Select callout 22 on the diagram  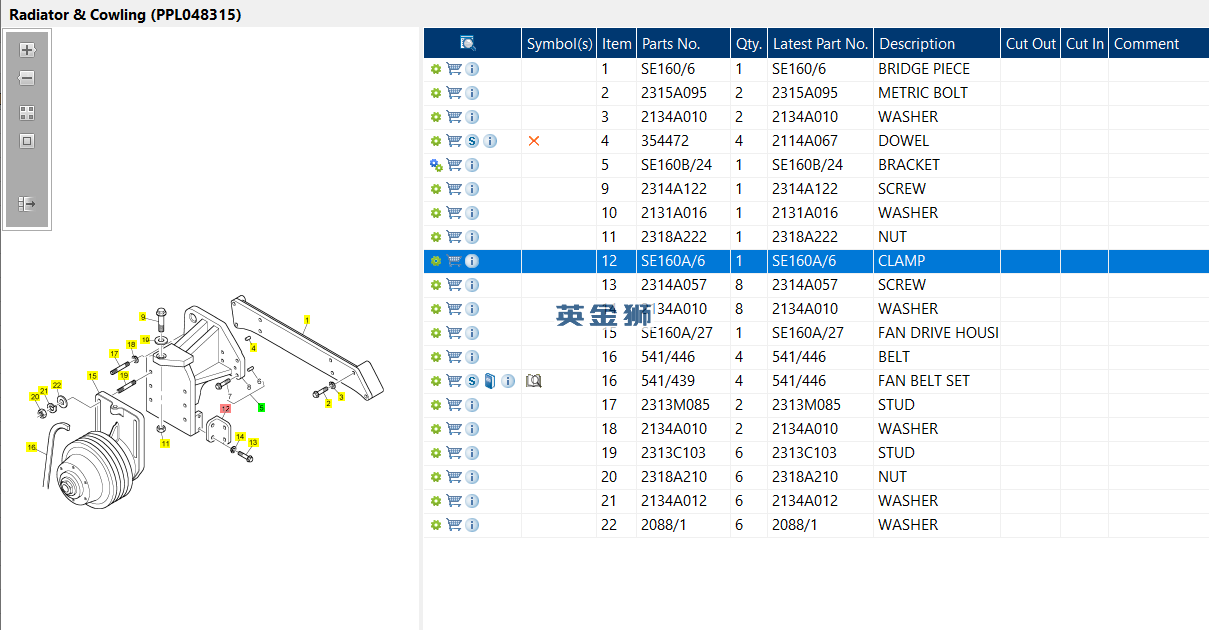point(57,385)
